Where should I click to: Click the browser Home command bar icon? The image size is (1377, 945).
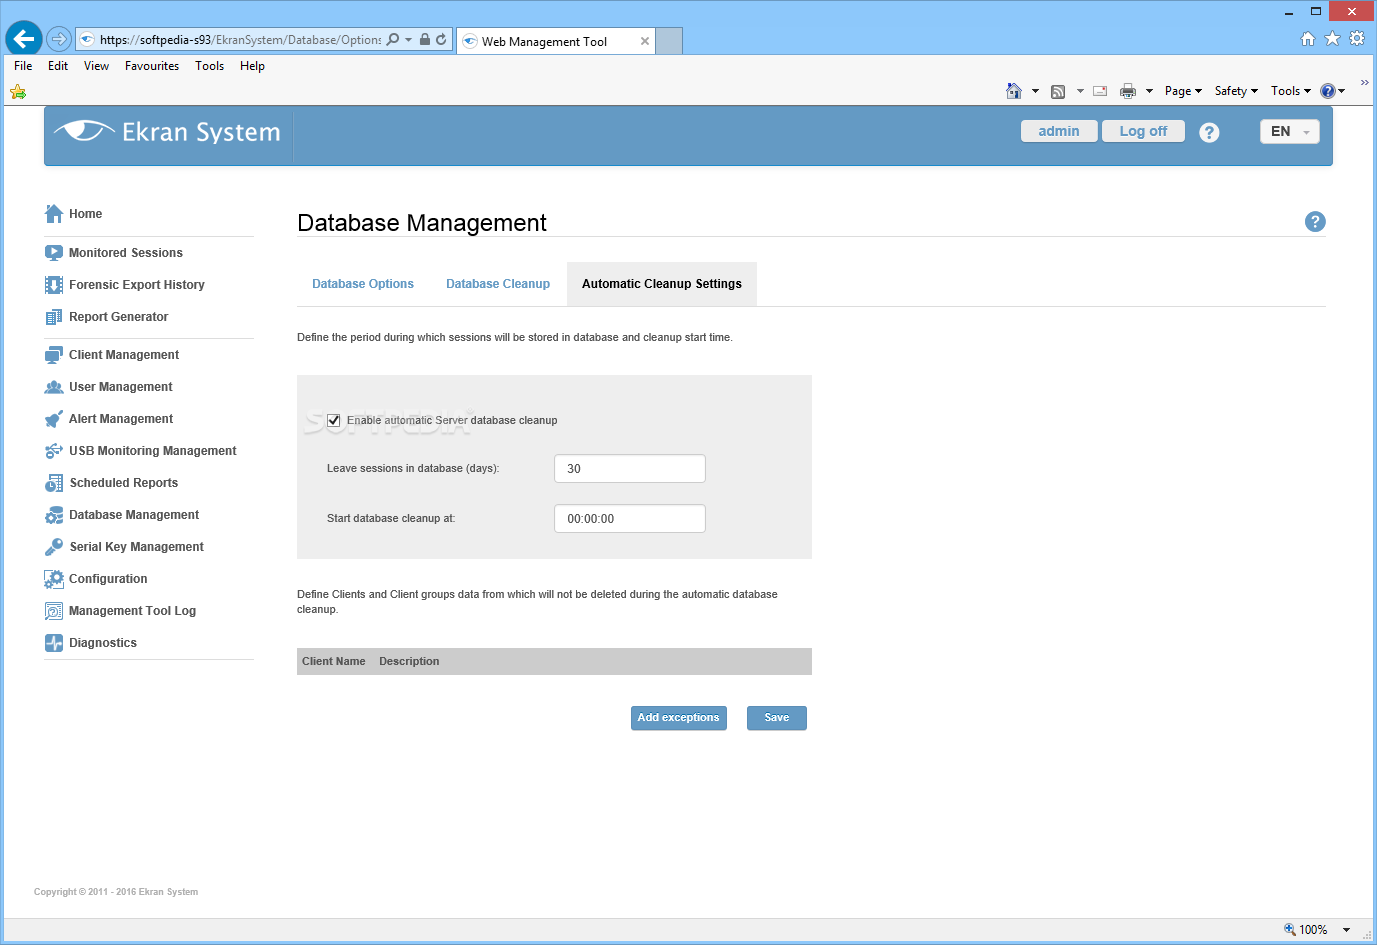click(x=1014, y=91)
